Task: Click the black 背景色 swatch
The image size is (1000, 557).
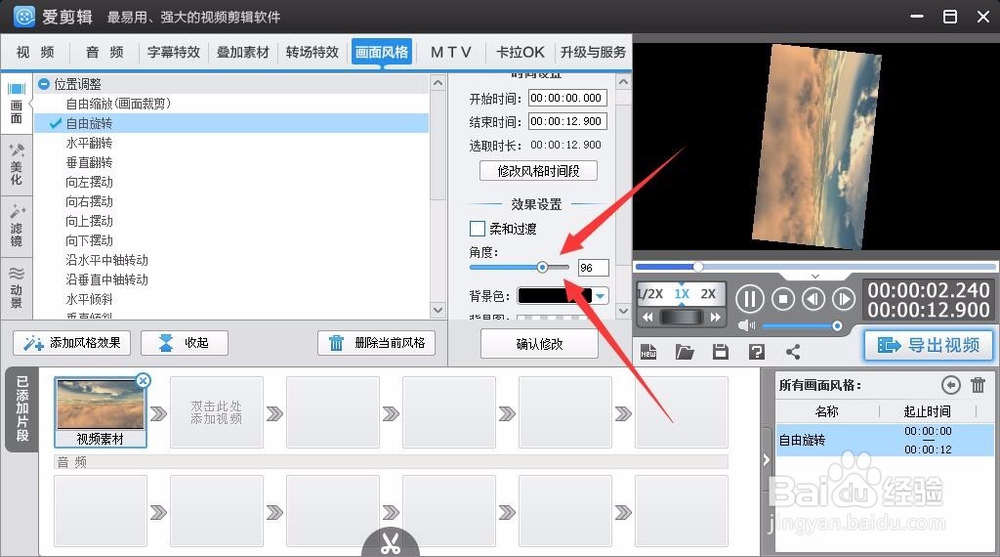Action: [x=554, y=295]
